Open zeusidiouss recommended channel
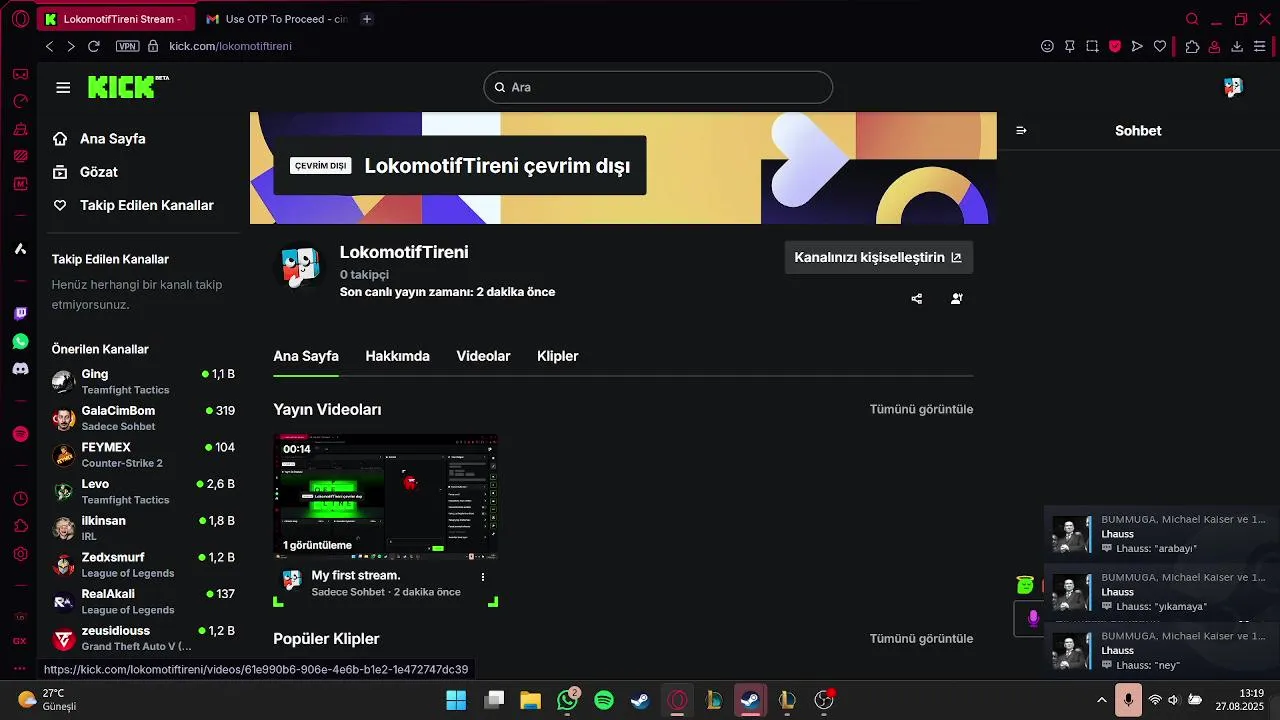This screenshot has height=720, width=1280. (x=143, y=638)
